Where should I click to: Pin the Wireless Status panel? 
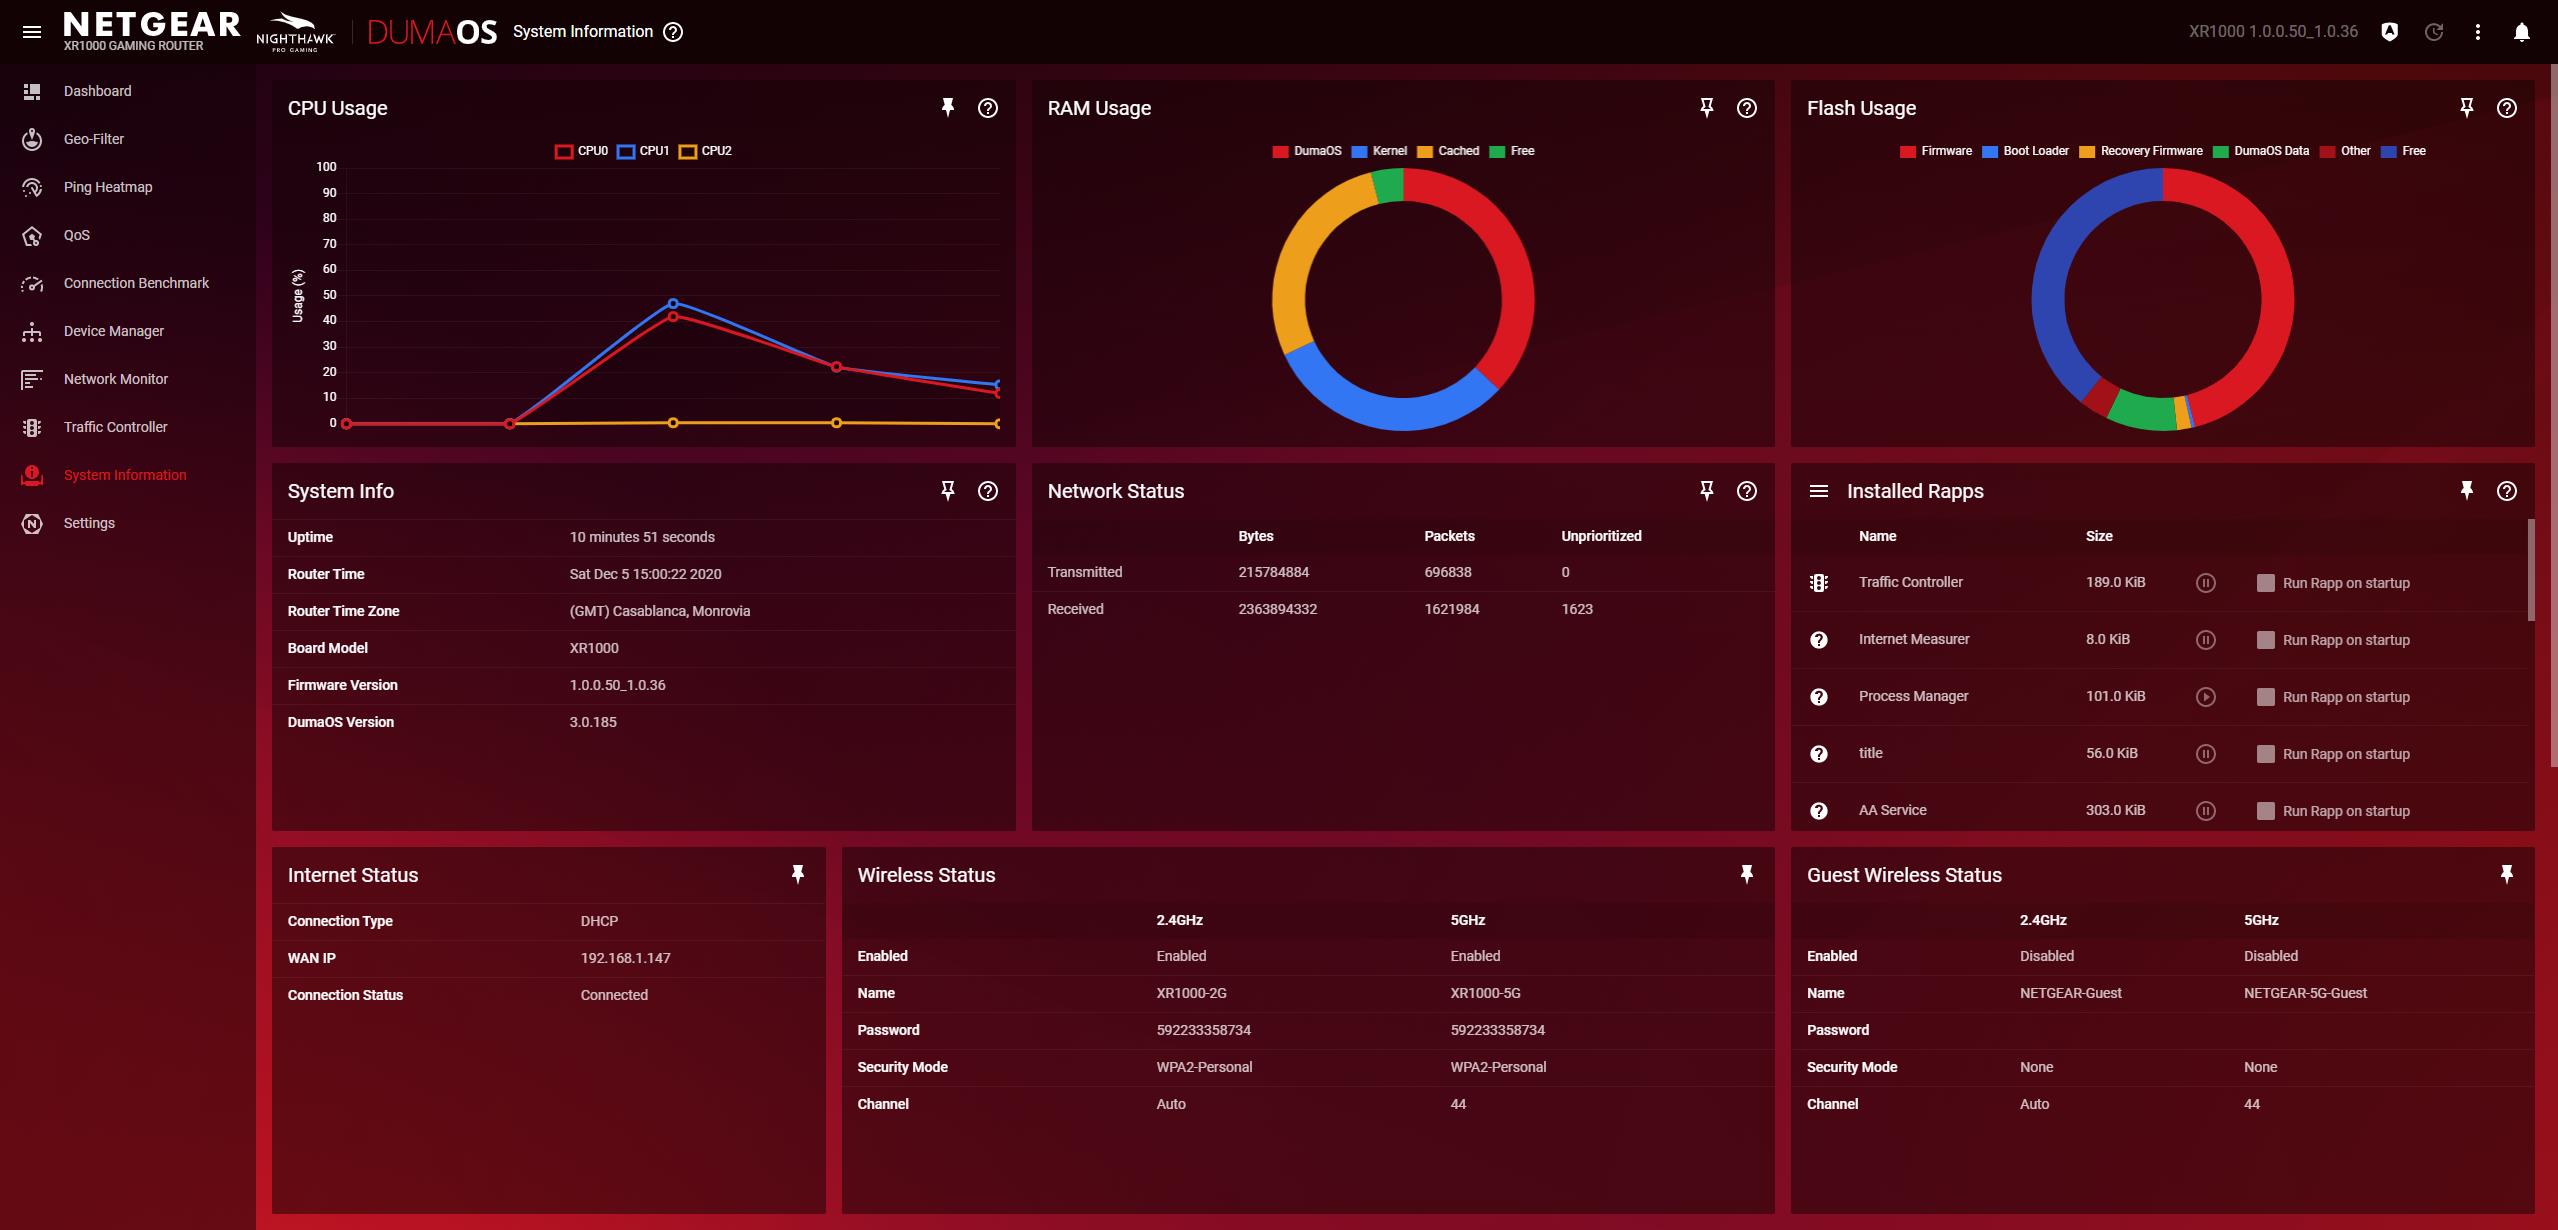1746,874
